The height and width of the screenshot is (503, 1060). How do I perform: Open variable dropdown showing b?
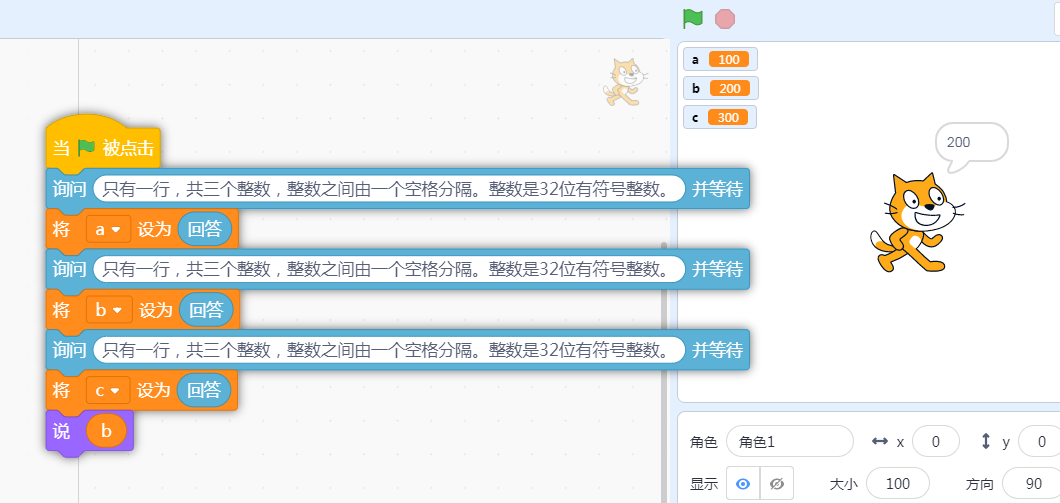tap(109, 310)
